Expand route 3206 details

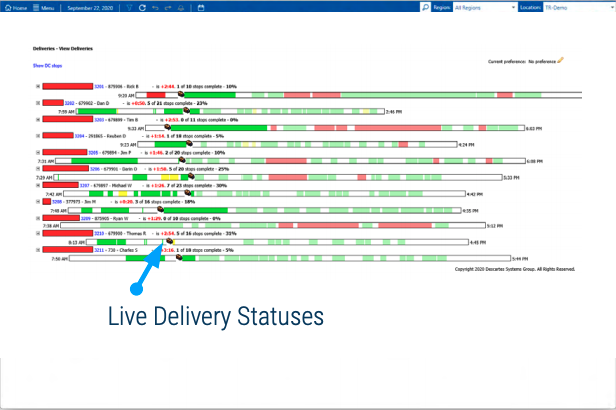38,168
